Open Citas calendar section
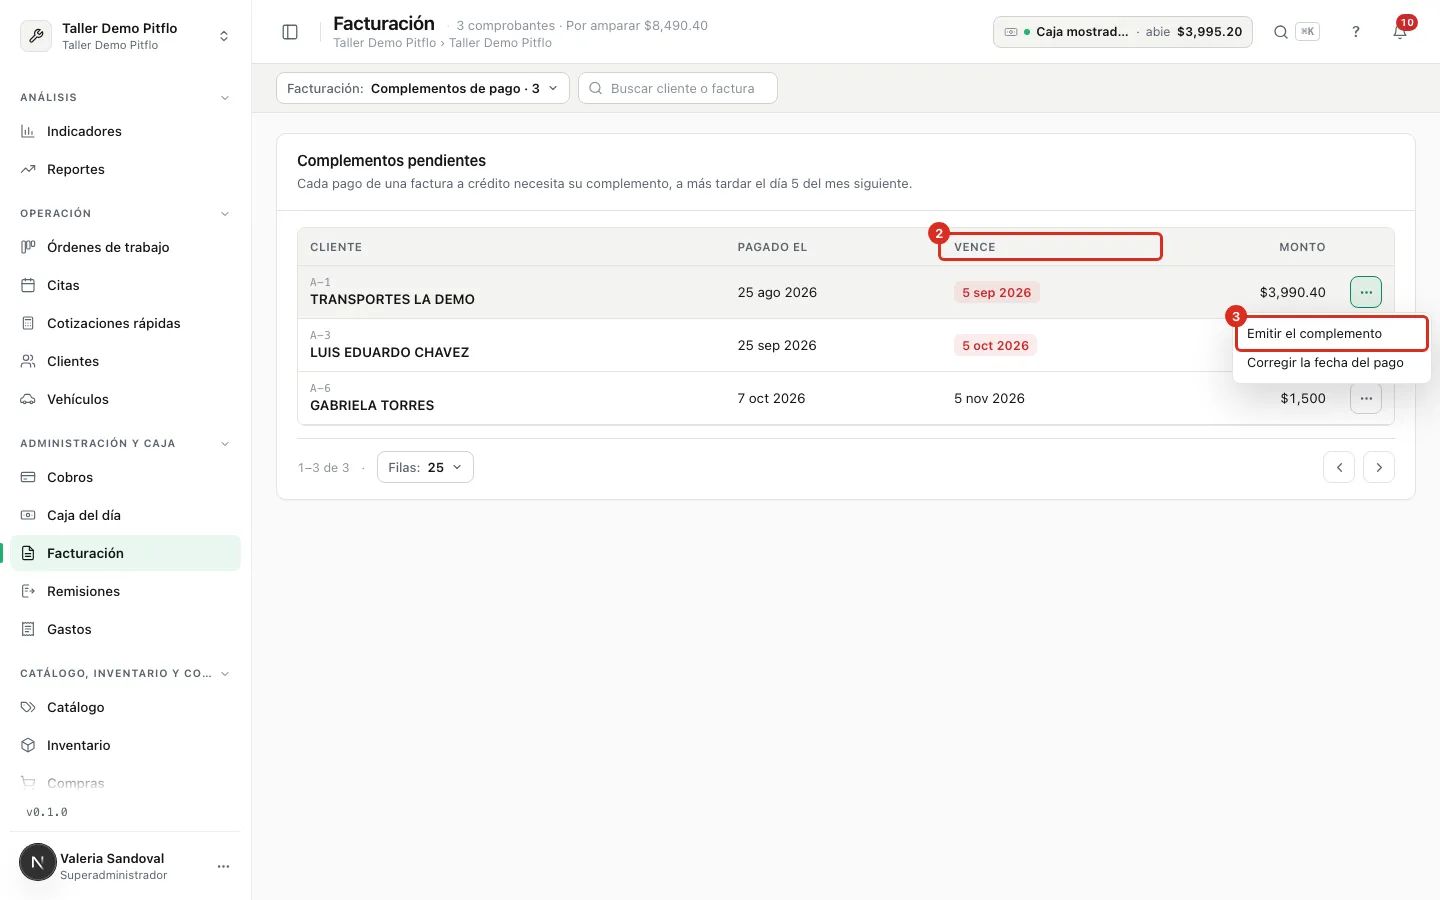The height and width of the screenshot is (900, 1440). click(125, 285)
